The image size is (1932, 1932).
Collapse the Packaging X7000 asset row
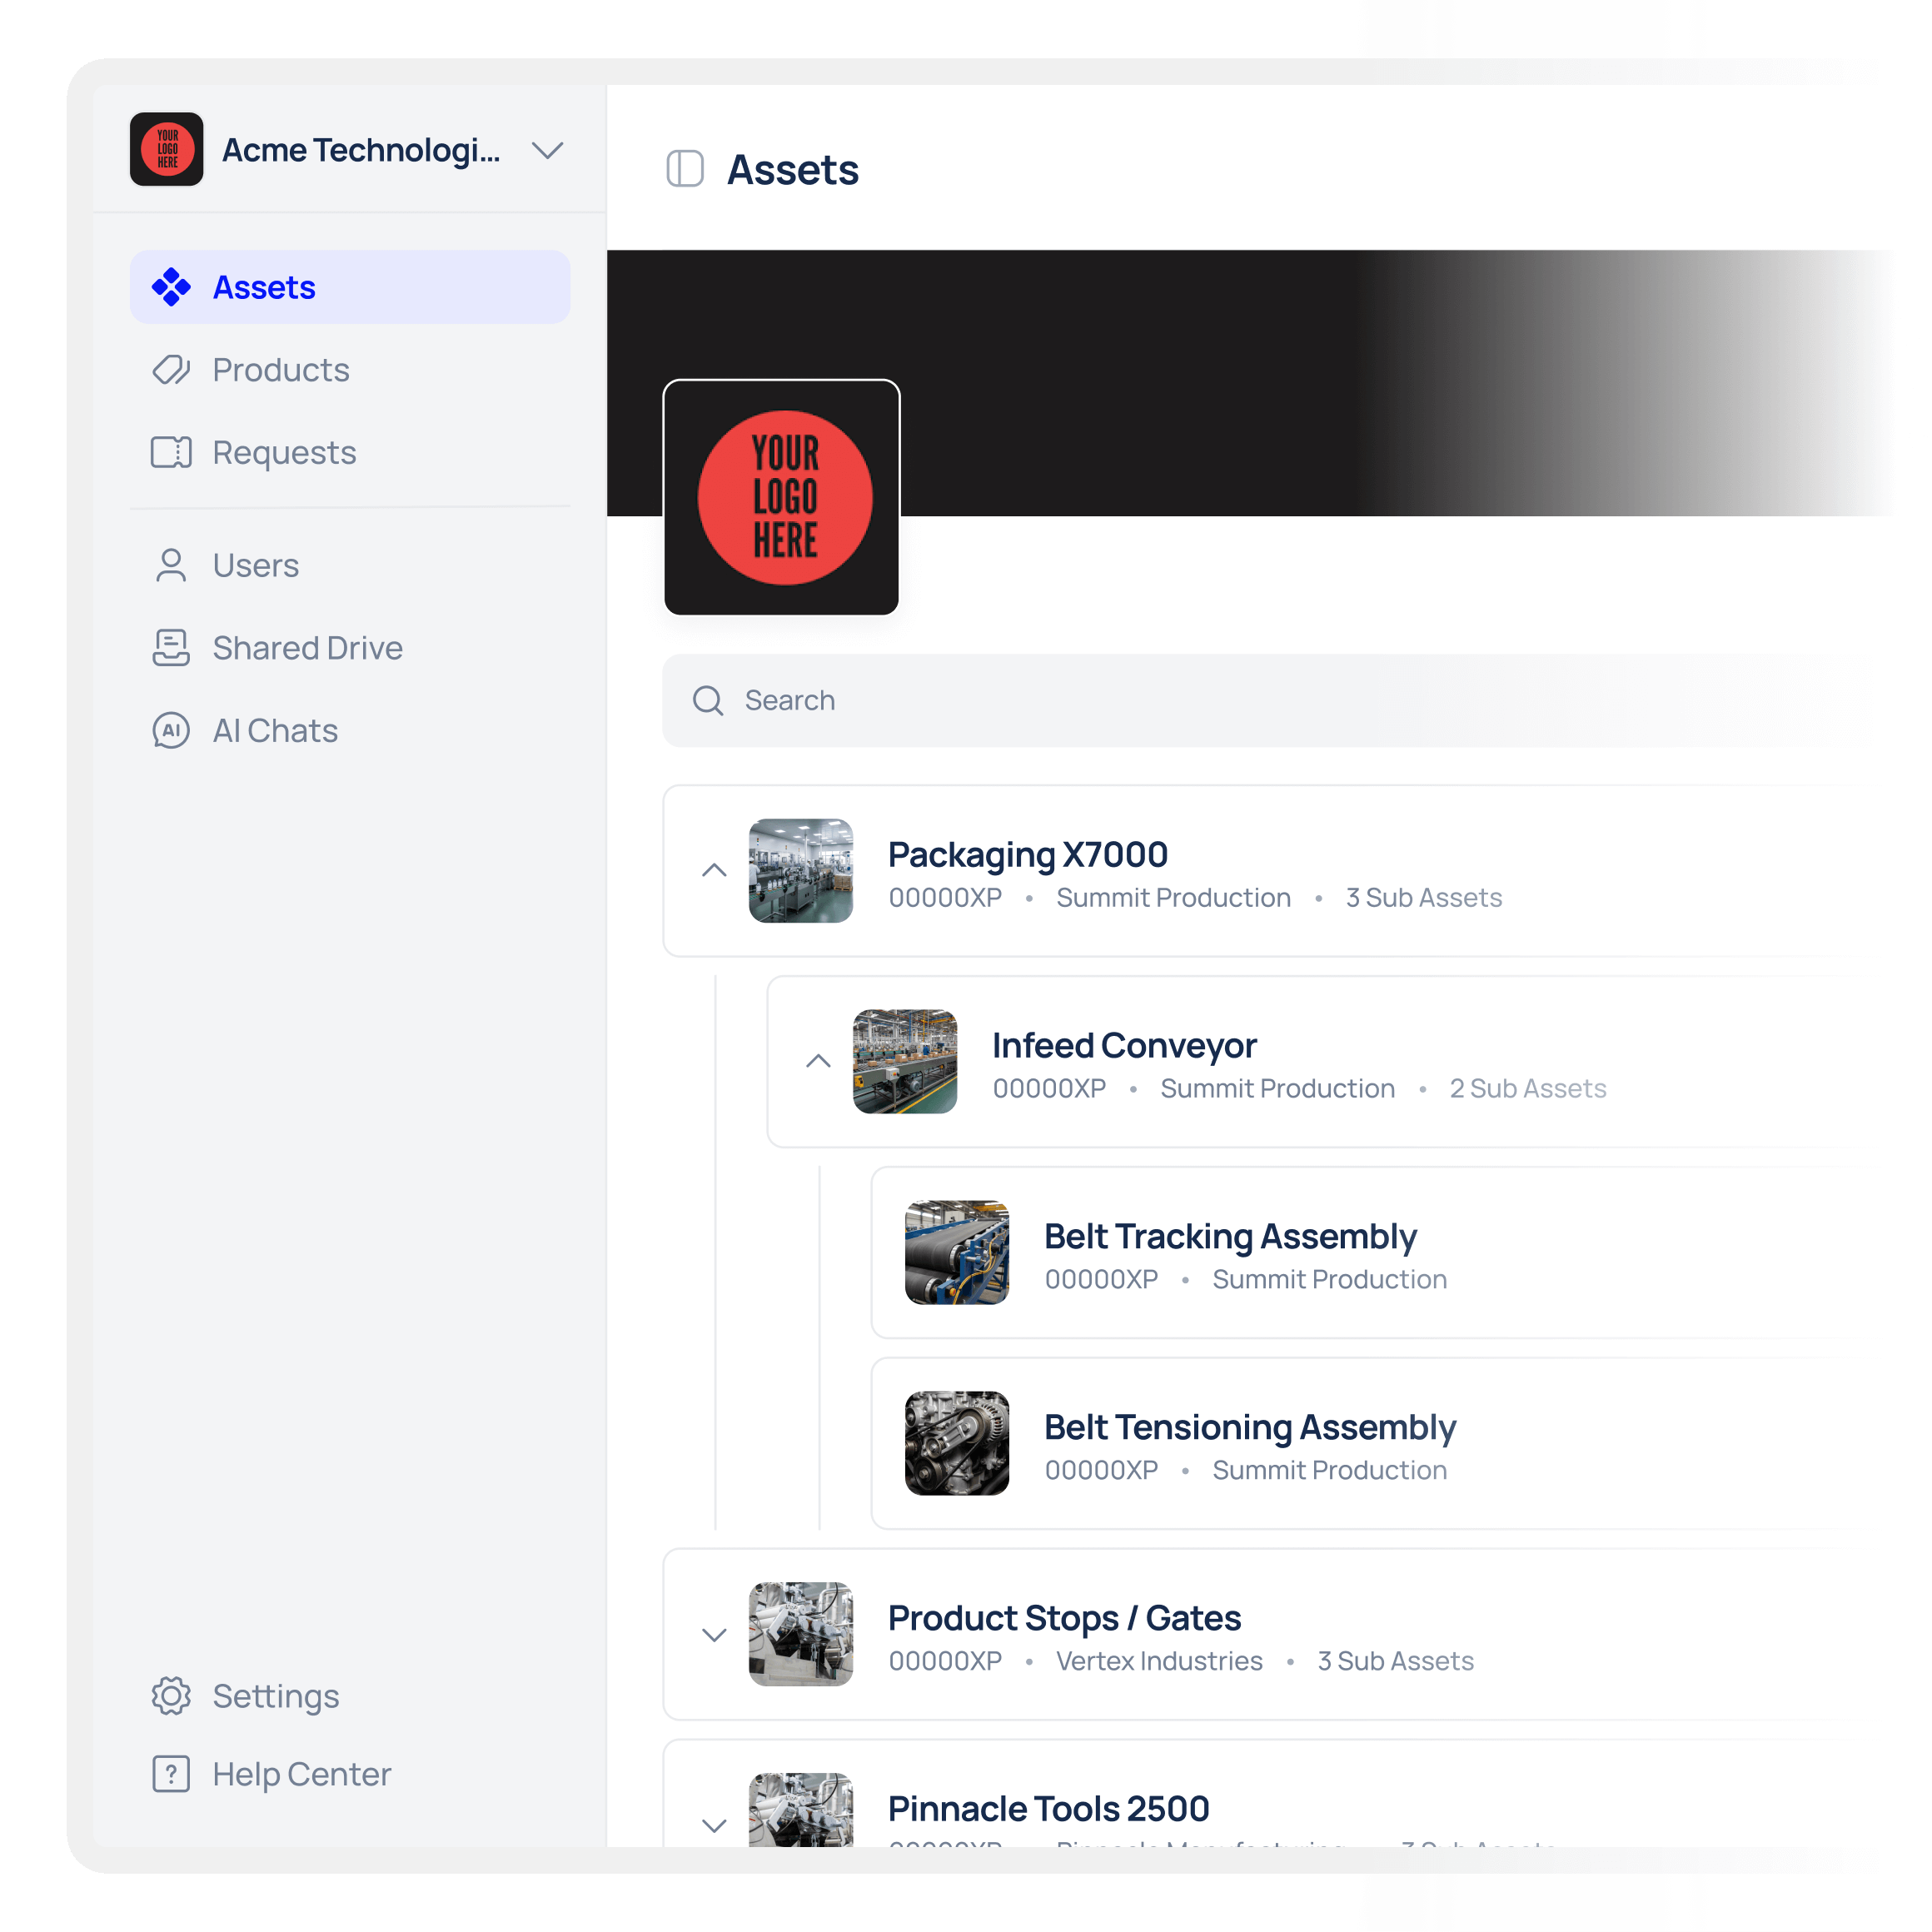(x=714, y=870)
